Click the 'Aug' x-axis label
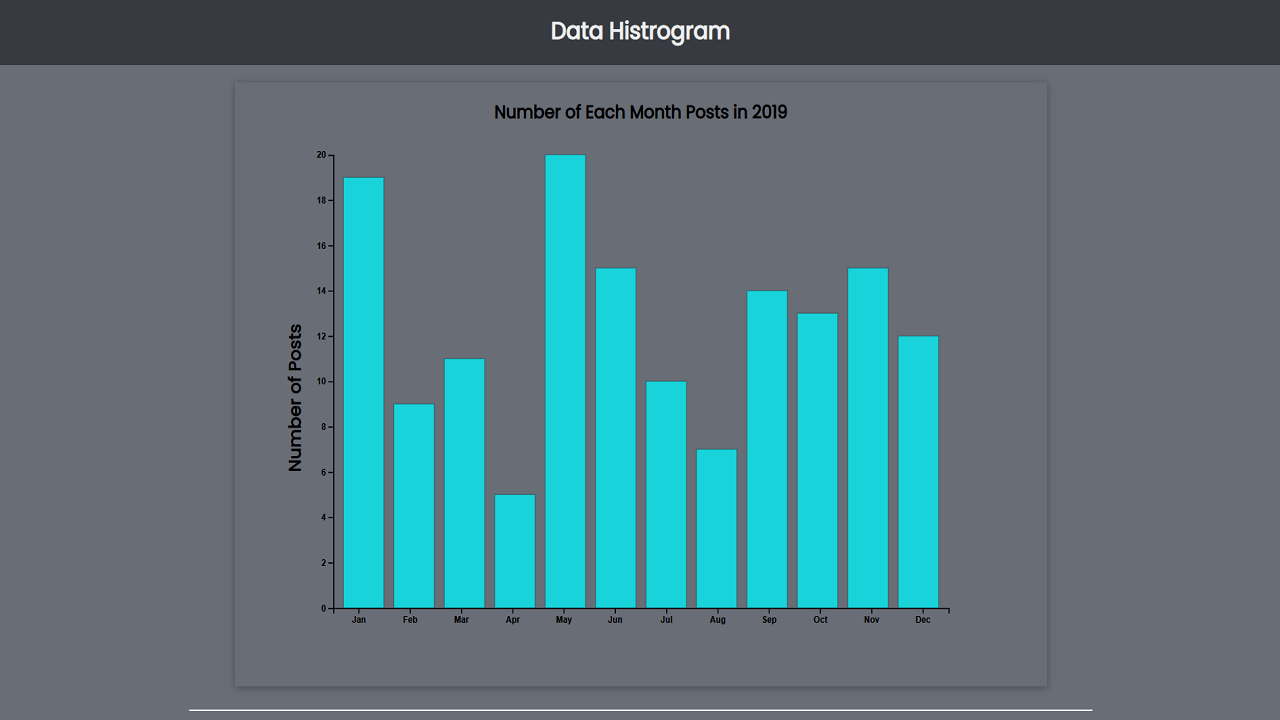Image resolution: width=1280 pixels, height=720 pixels. [x=717, y=620]
